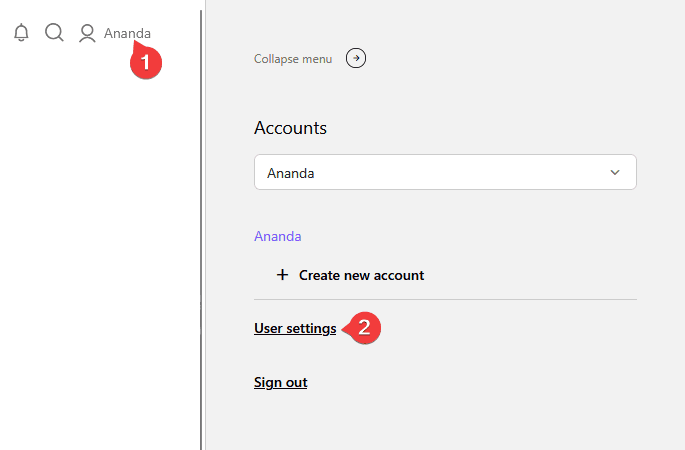Click the chevron arrow in accounts dropdown
Image resolution: width=685 pixels, height=450 pixels.
coord(614,172)
